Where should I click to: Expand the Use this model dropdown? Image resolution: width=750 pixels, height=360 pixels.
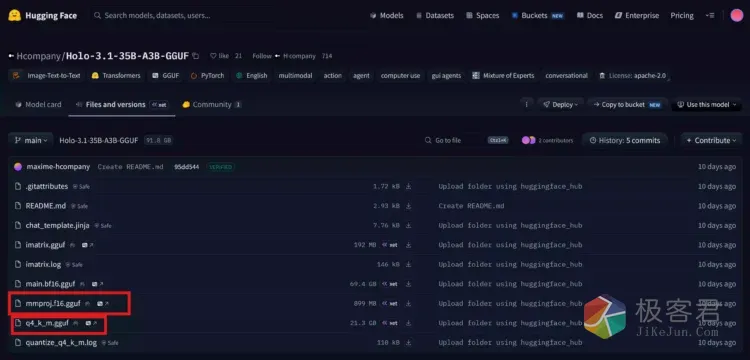coord(706,104)
